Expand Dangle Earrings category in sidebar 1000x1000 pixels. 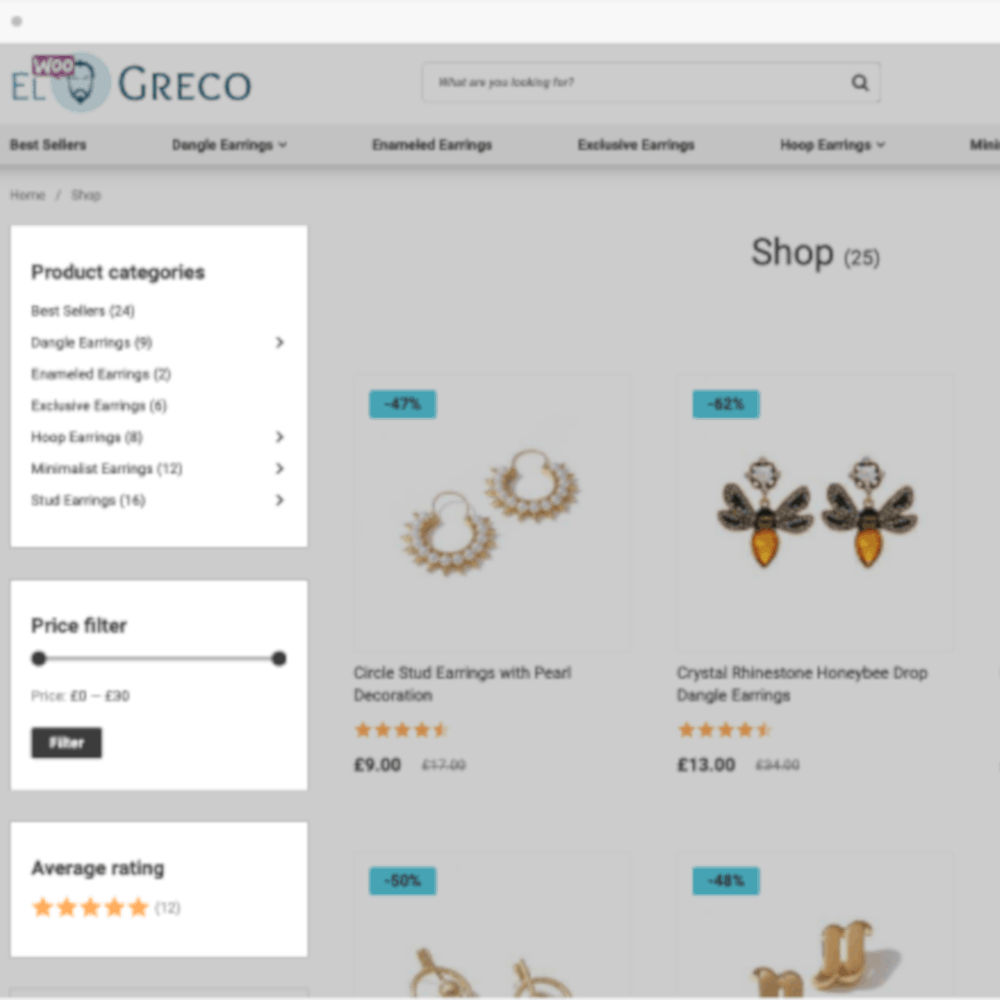[279, 342]
